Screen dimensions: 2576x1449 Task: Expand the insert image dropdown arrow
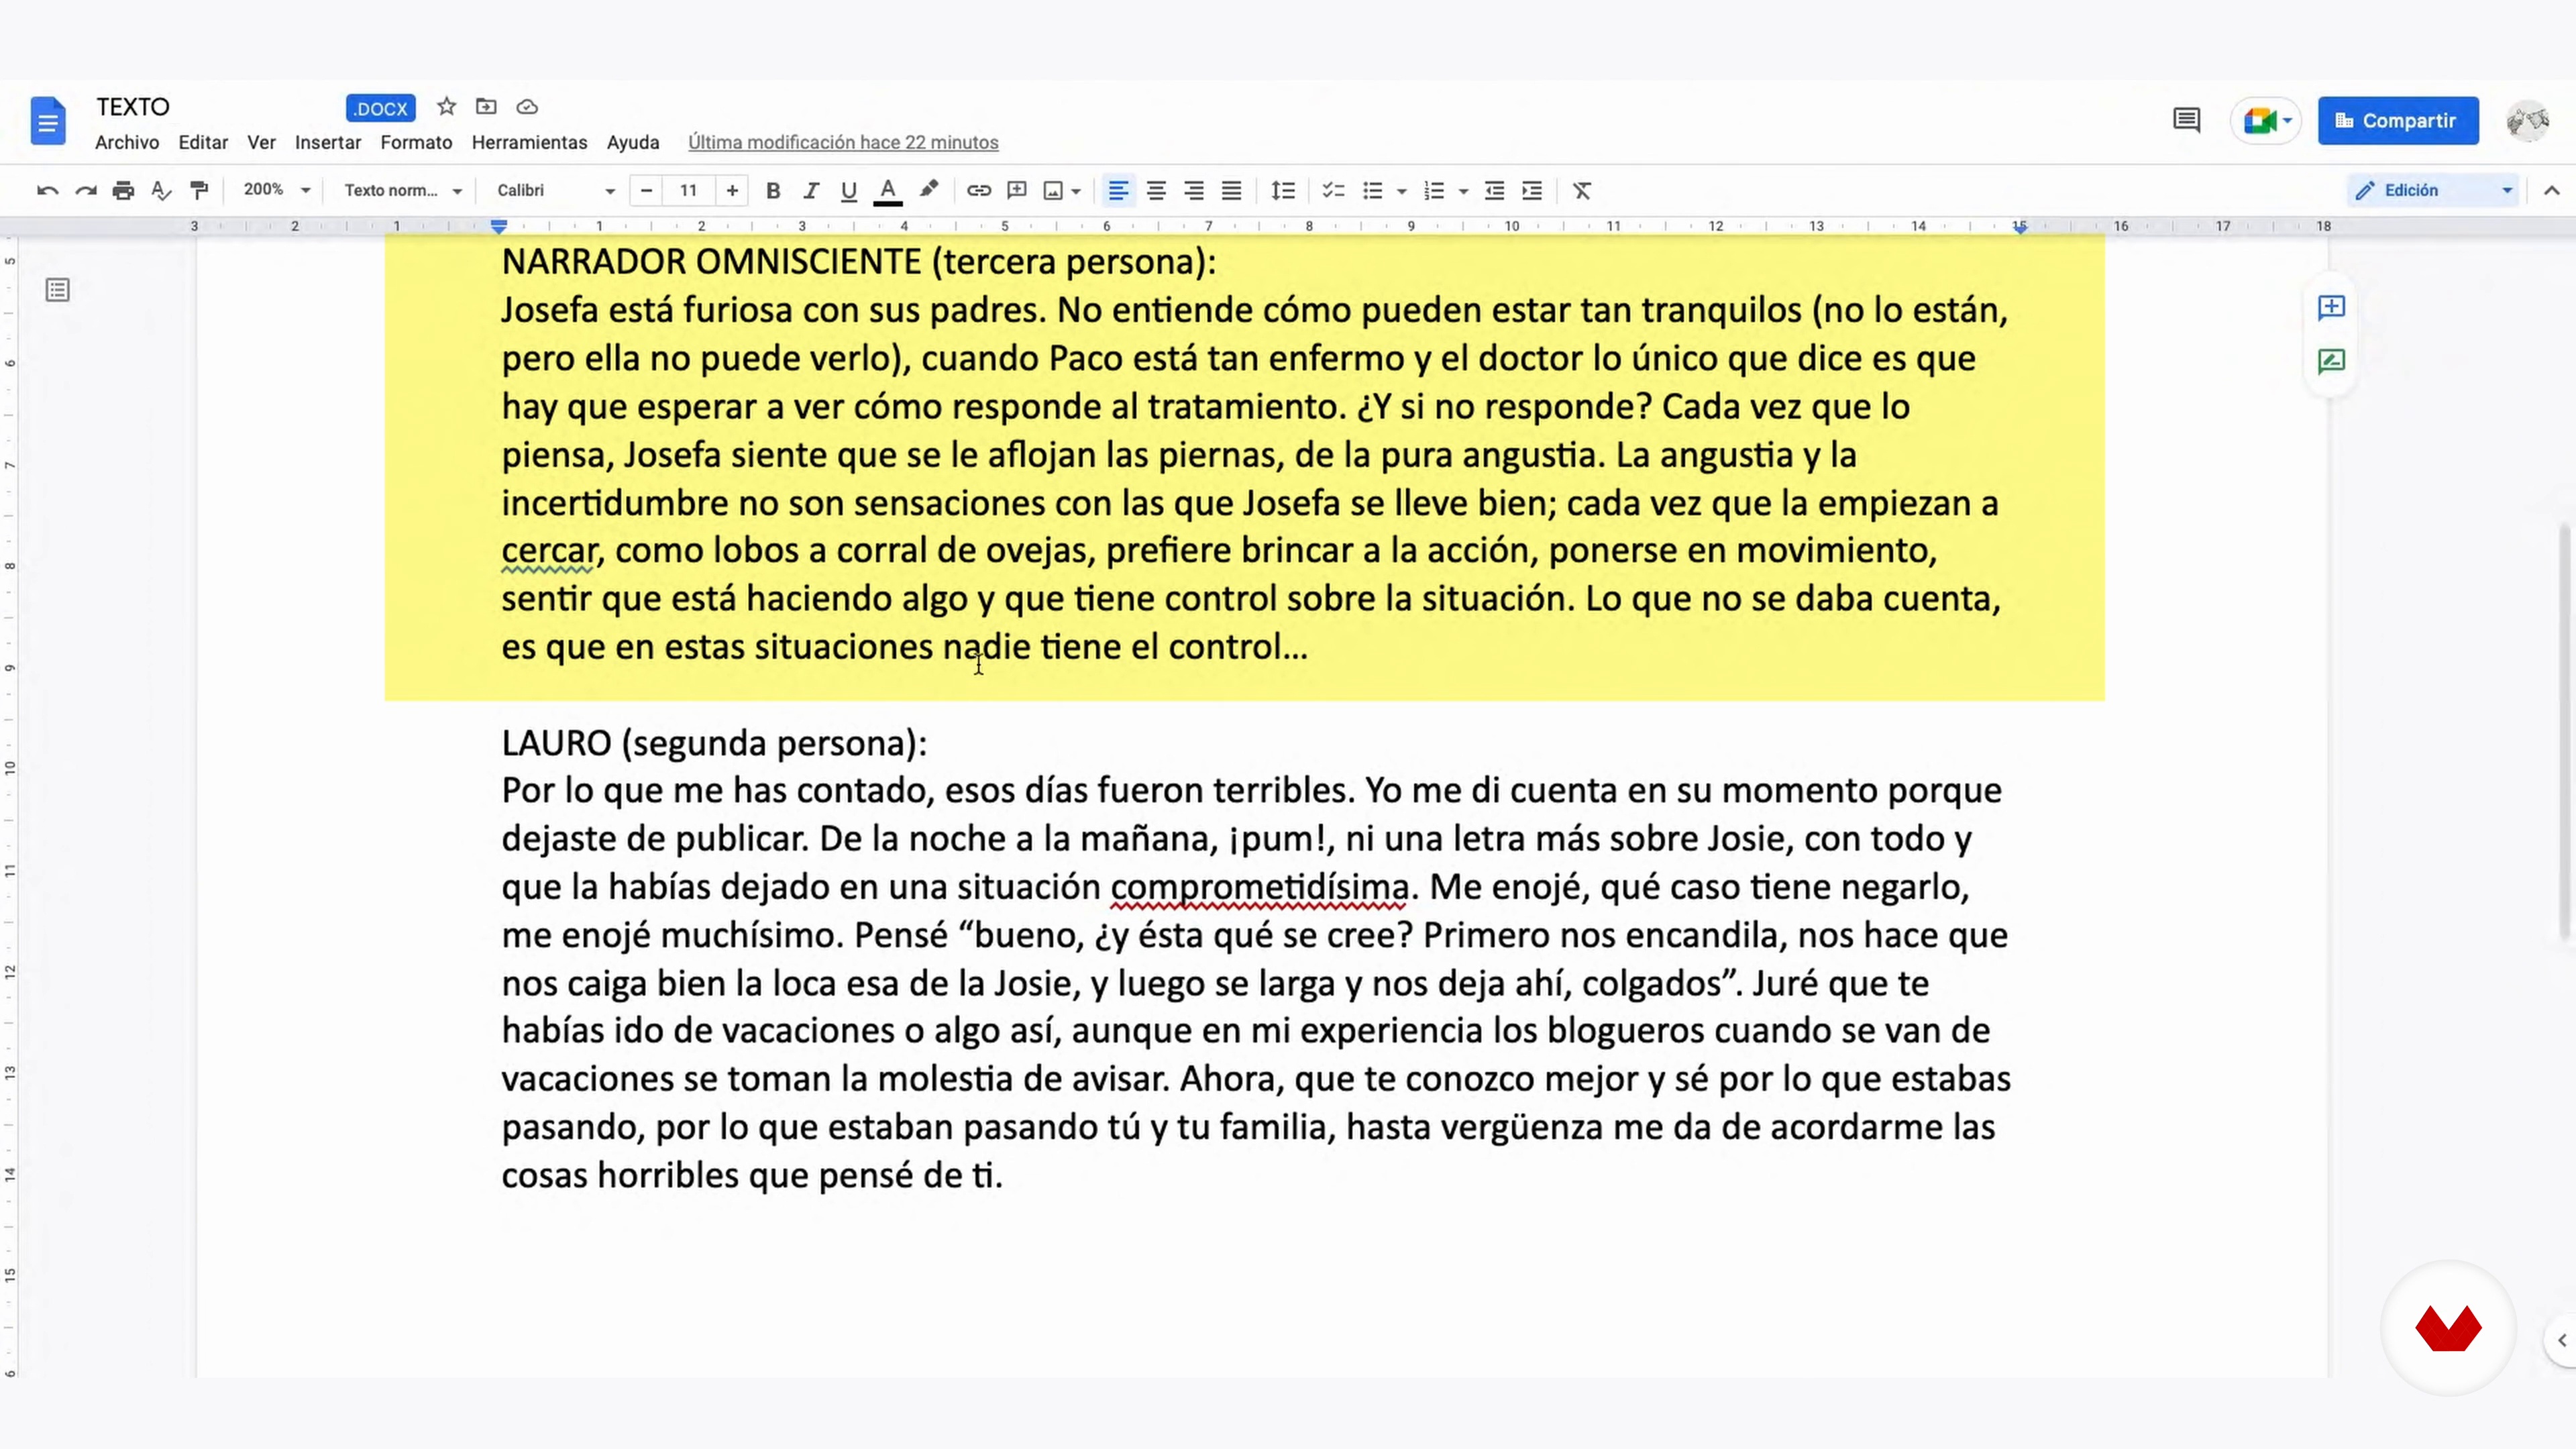coord(1076,191)
